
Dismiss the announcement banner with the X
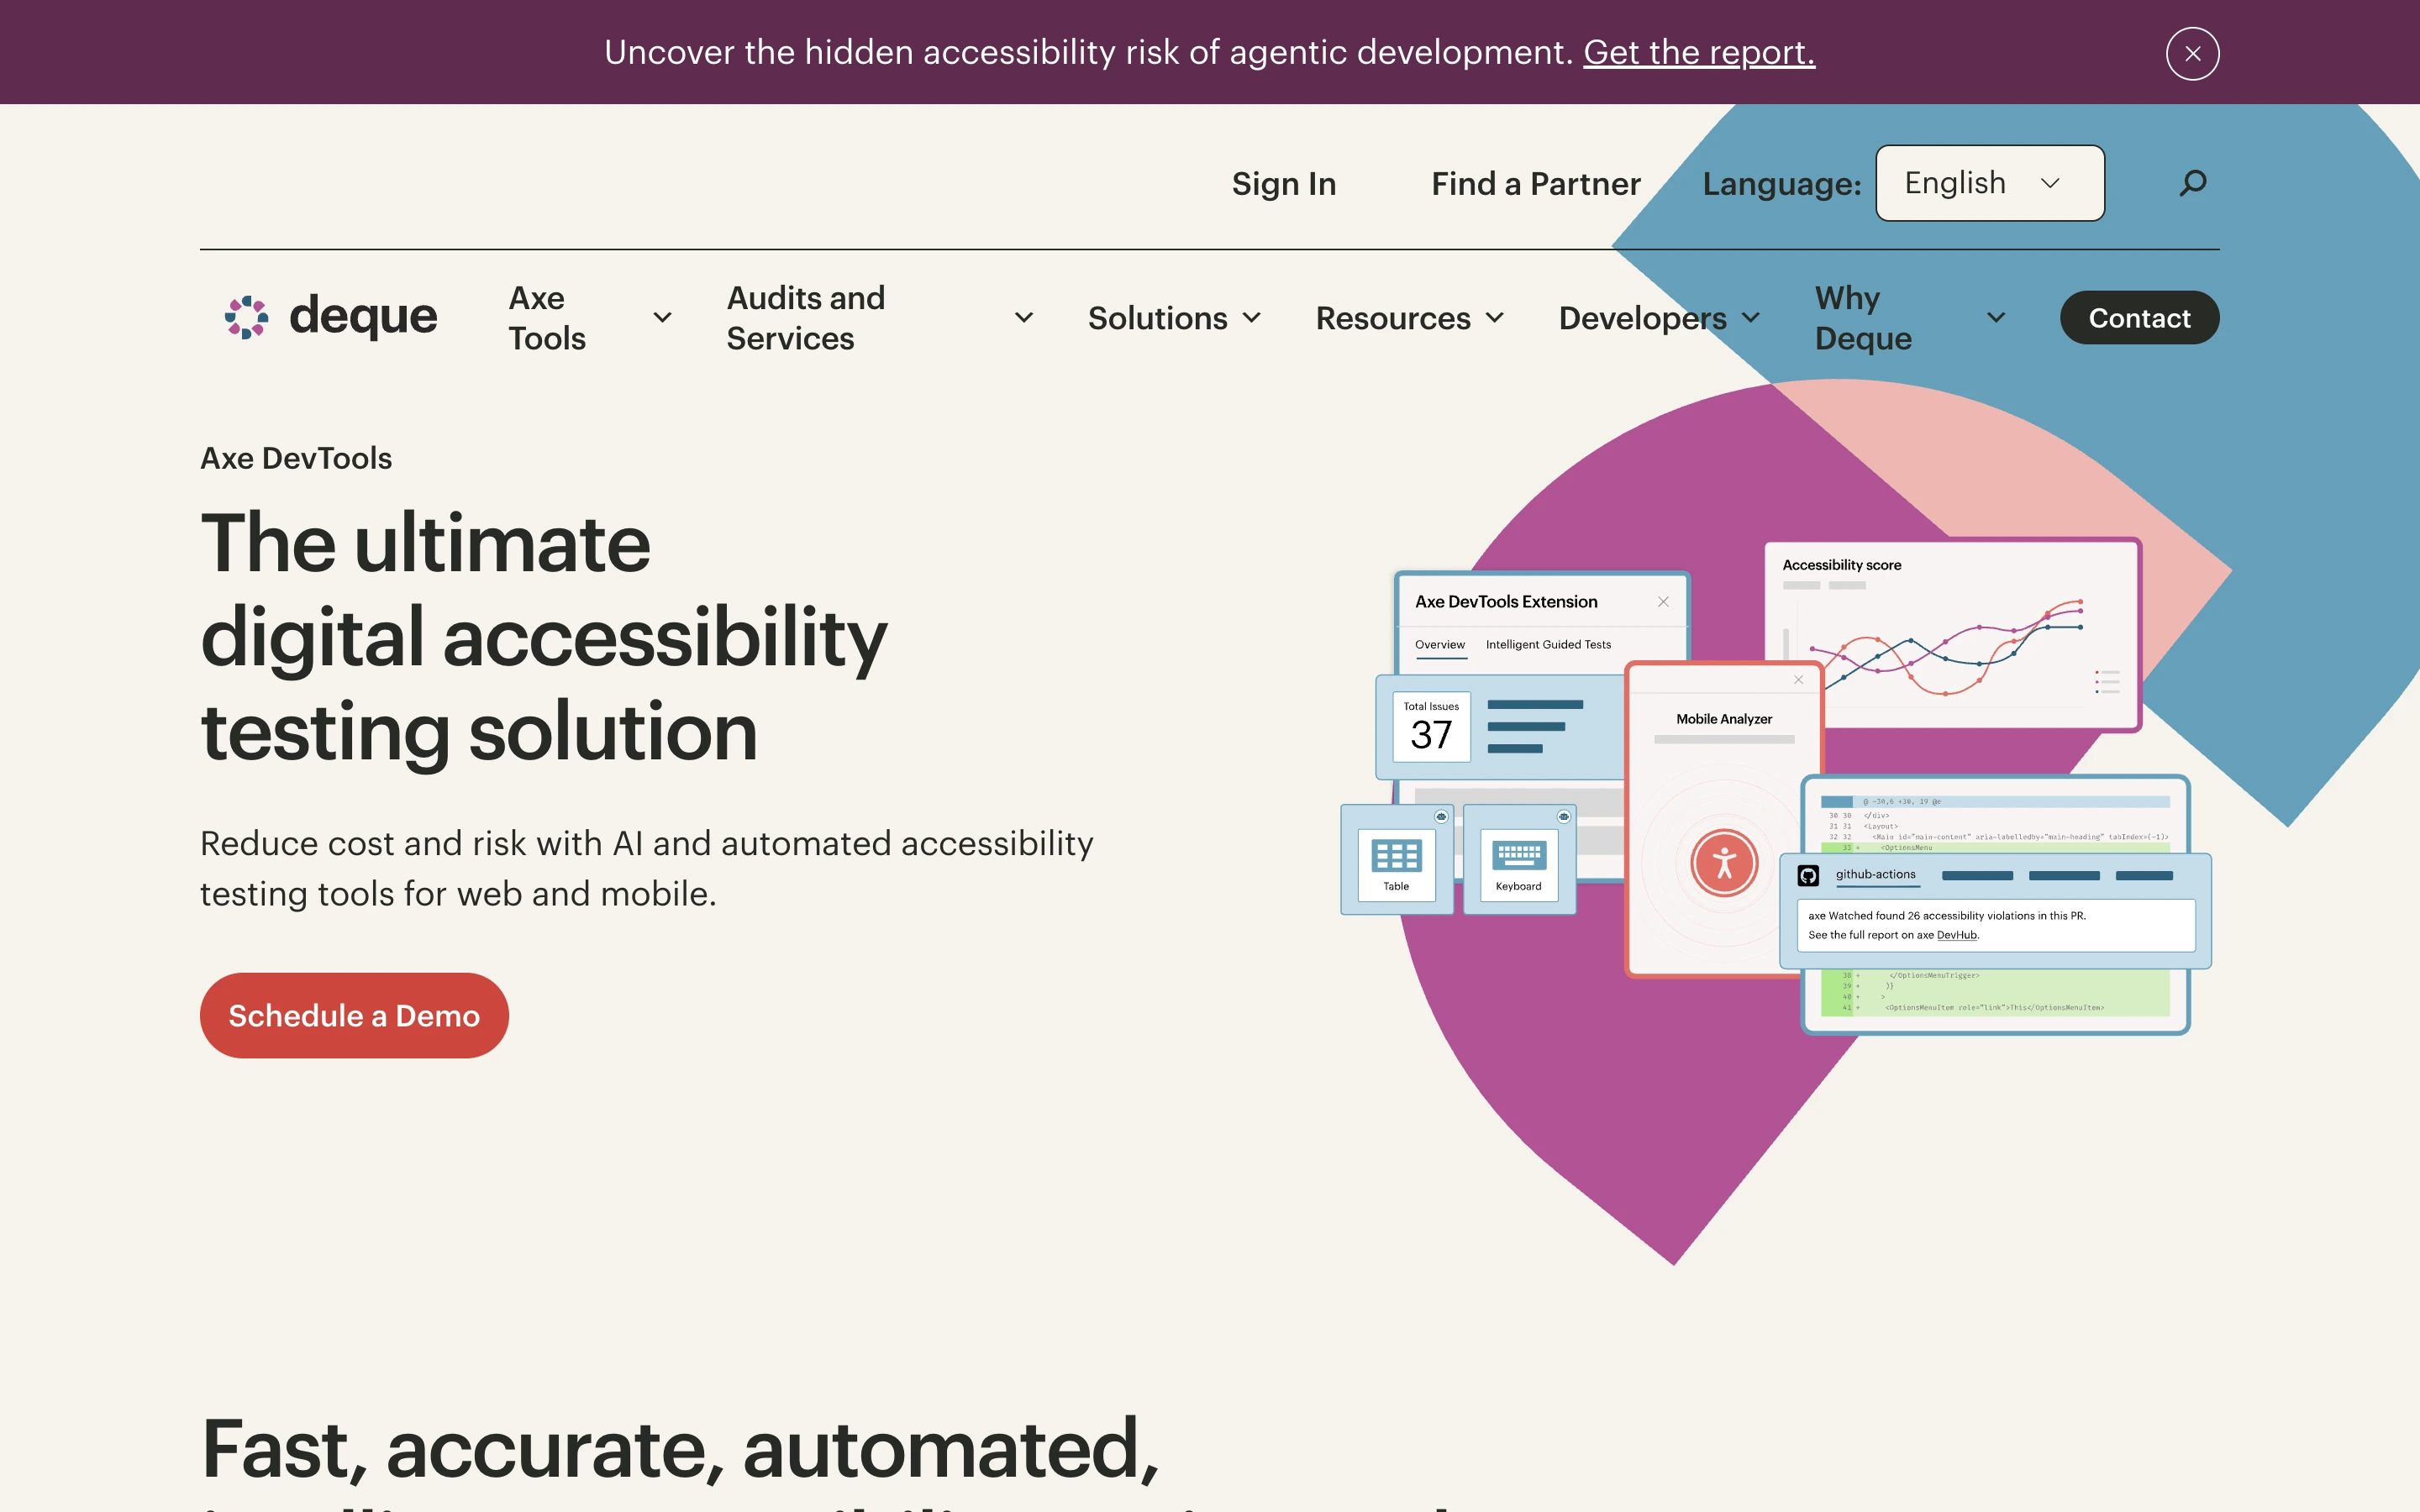pos(2192,53)
